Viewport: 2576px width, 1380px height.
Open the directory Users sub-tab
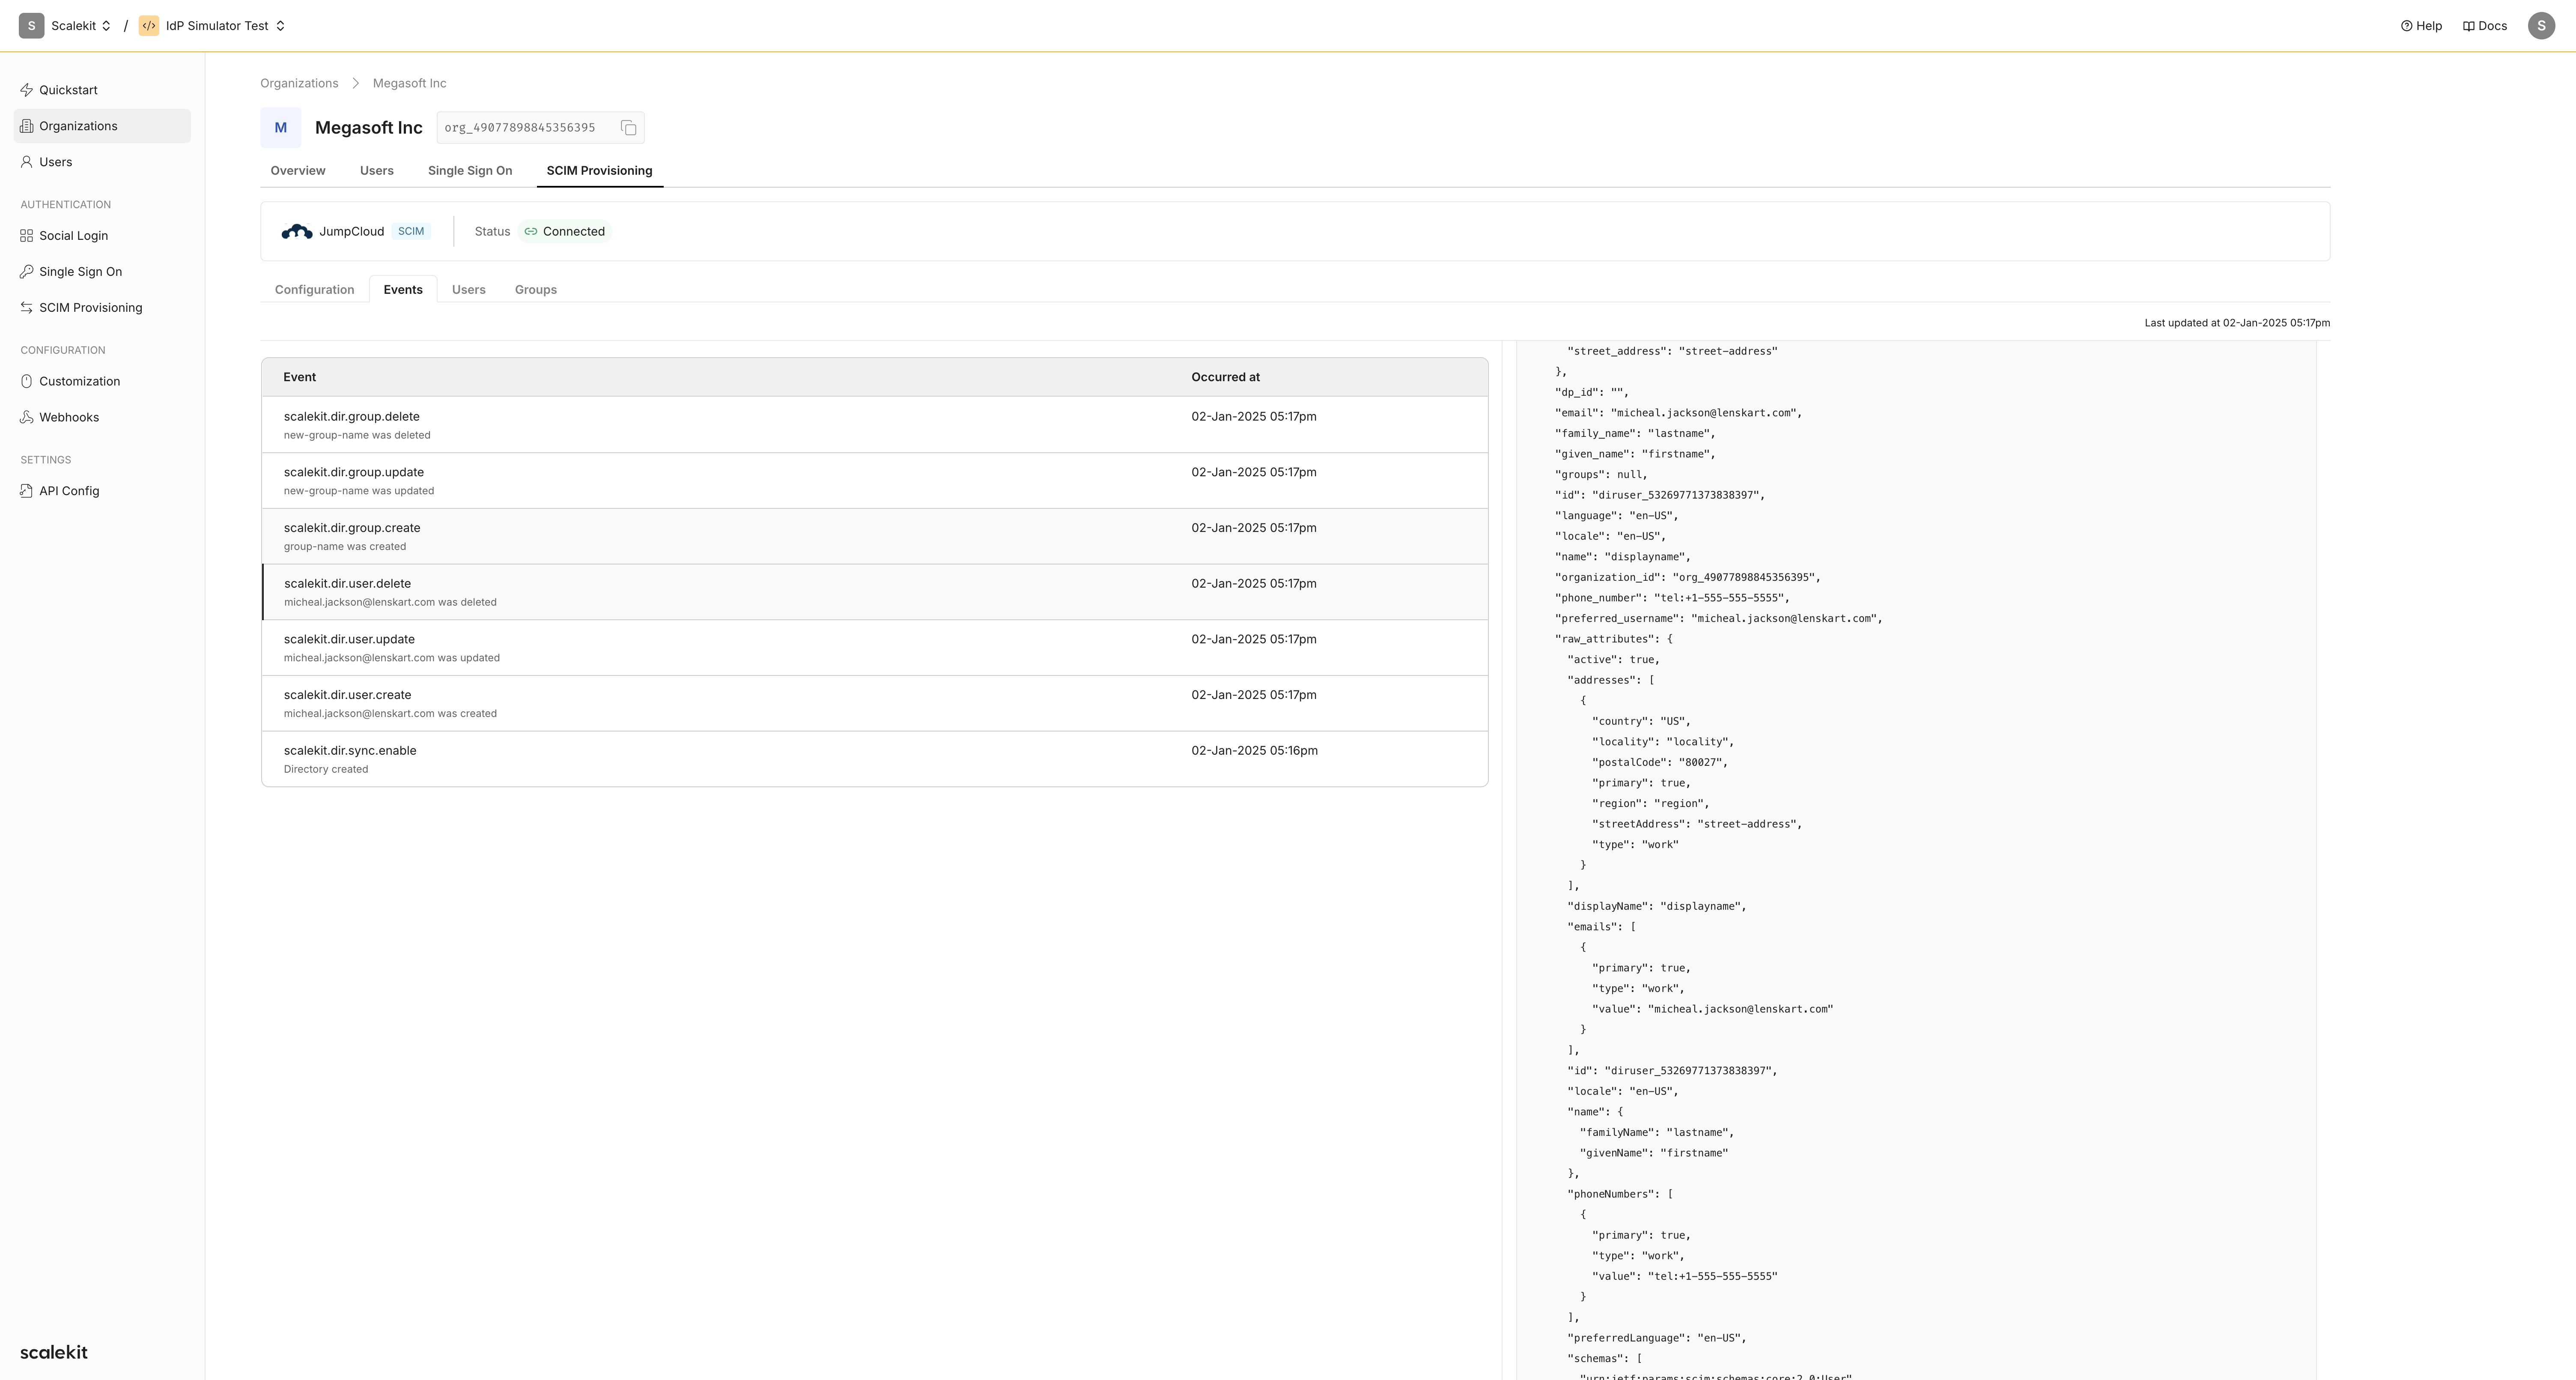tap(469, 290)
